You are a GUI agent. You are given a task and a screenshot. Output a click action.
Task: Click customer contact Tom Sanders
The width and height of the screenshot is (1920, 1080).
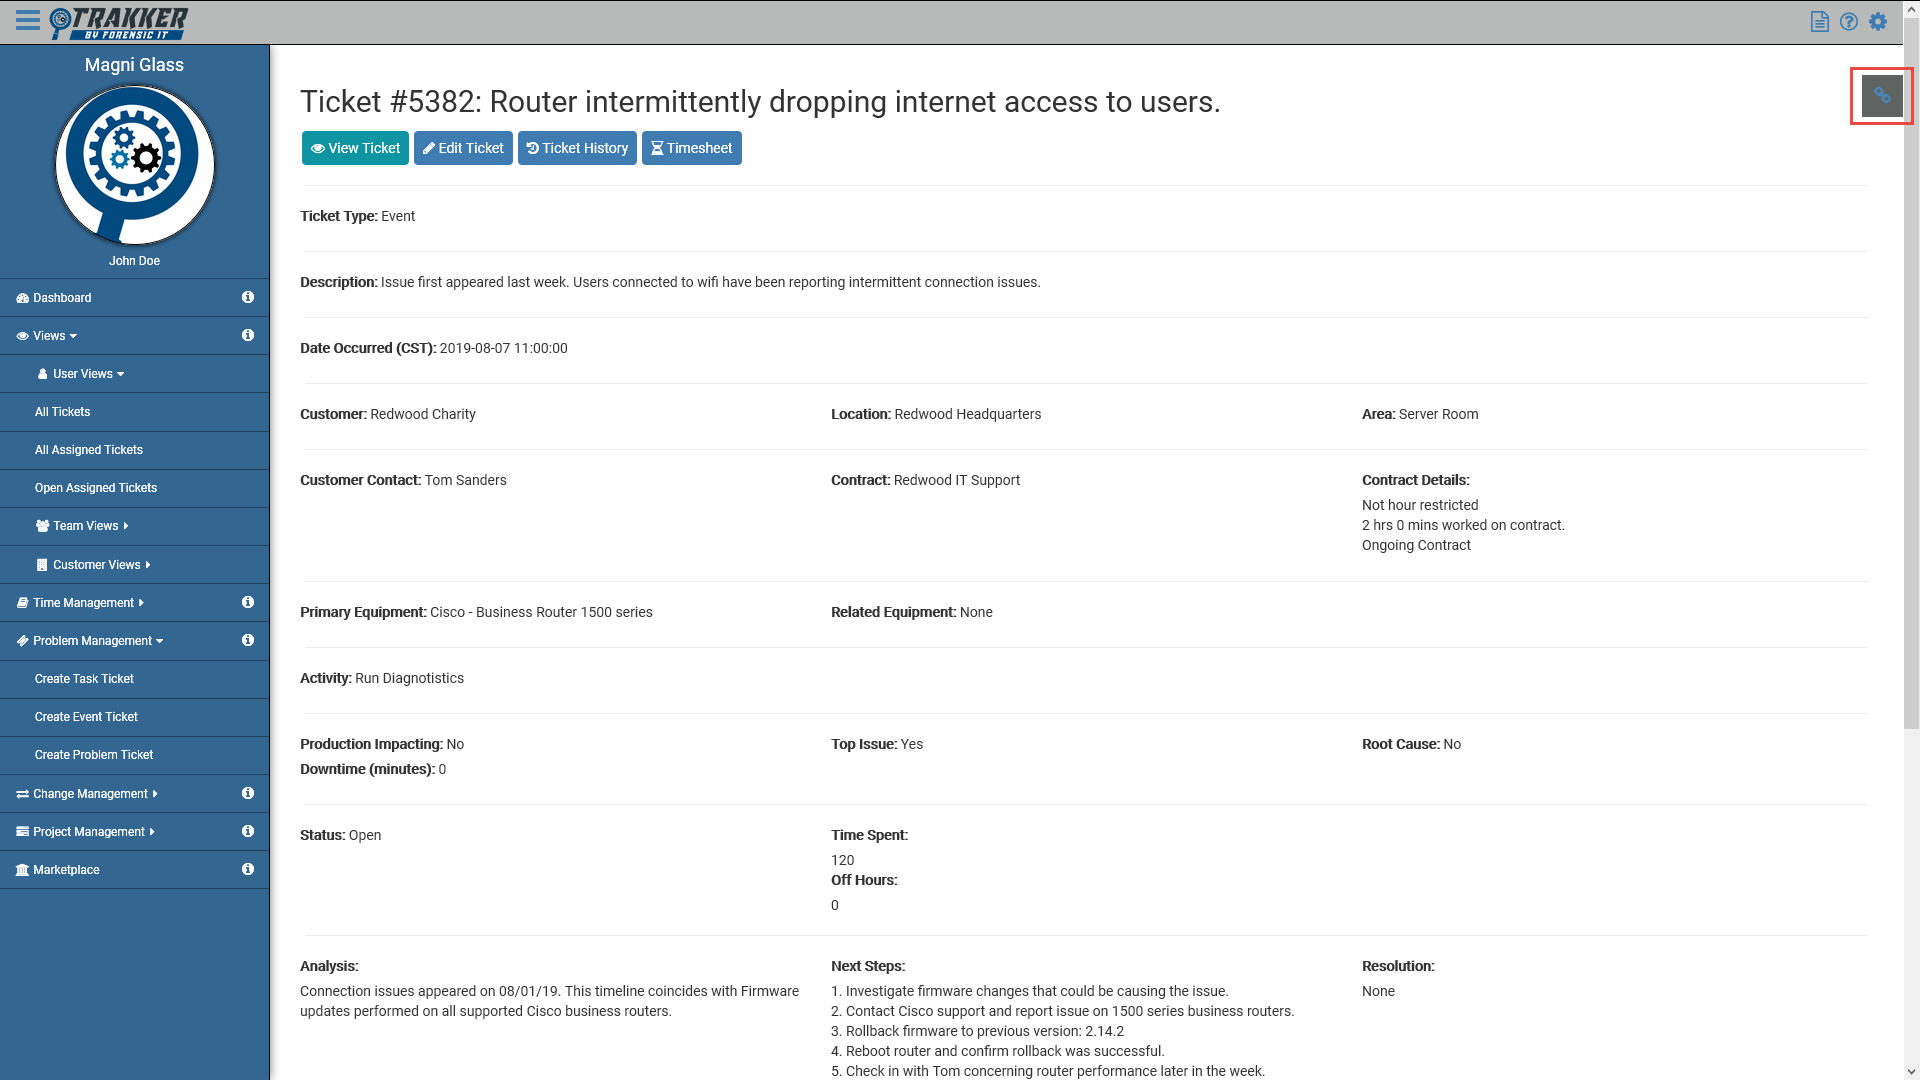pyautogui.click(x=465, y=480)
